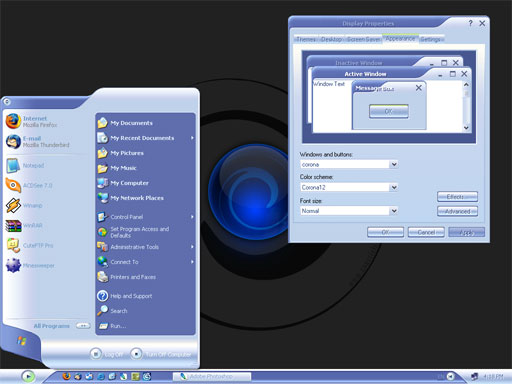Switch to the Themes tab
Image resolution: width=512 pixels, height=384 pixels.
tap(306, 39)
